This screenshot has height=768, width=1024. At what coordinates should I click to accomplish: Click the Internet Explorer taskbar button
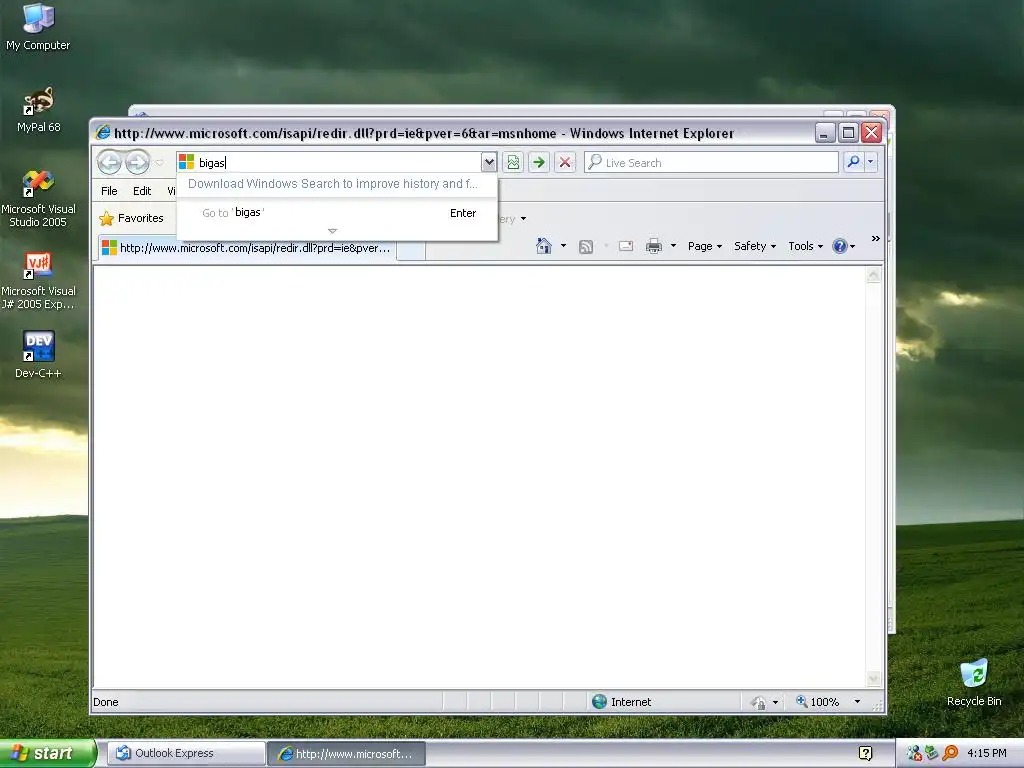pyautogui.click(x=347, y=754)
